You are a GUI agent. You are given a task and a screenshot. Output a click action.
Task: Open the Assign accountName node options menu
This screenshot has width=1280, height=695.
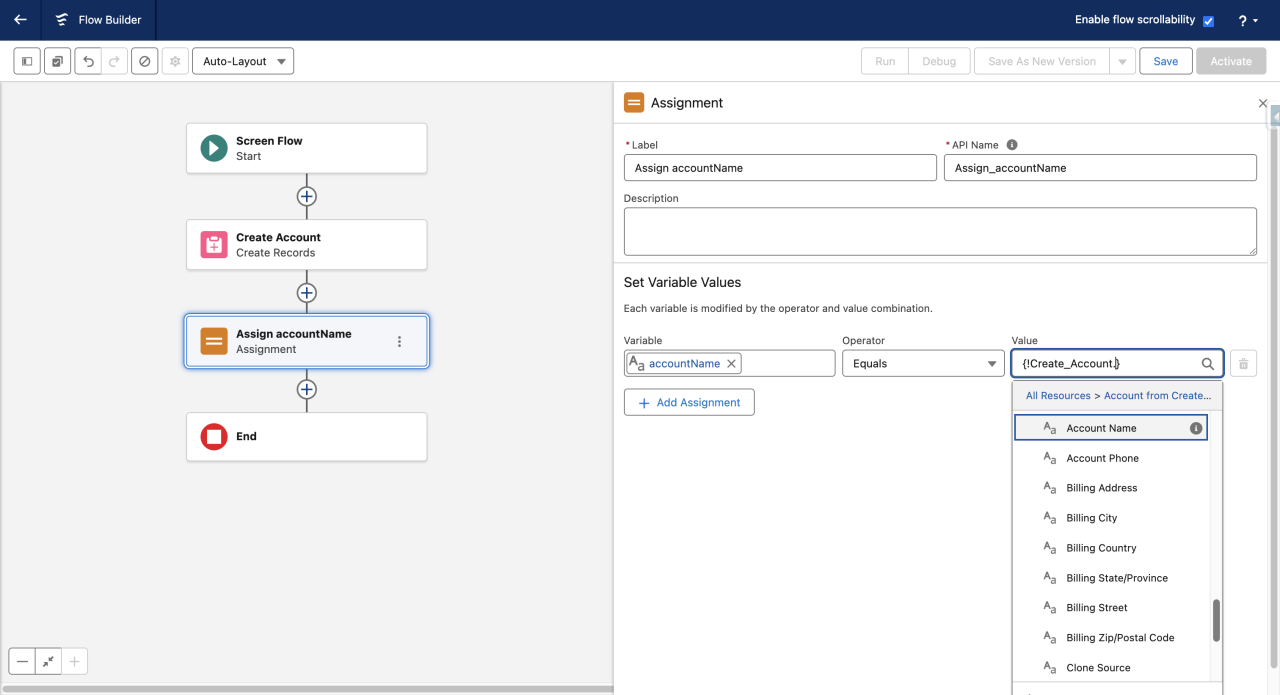(x=399, y=341)
